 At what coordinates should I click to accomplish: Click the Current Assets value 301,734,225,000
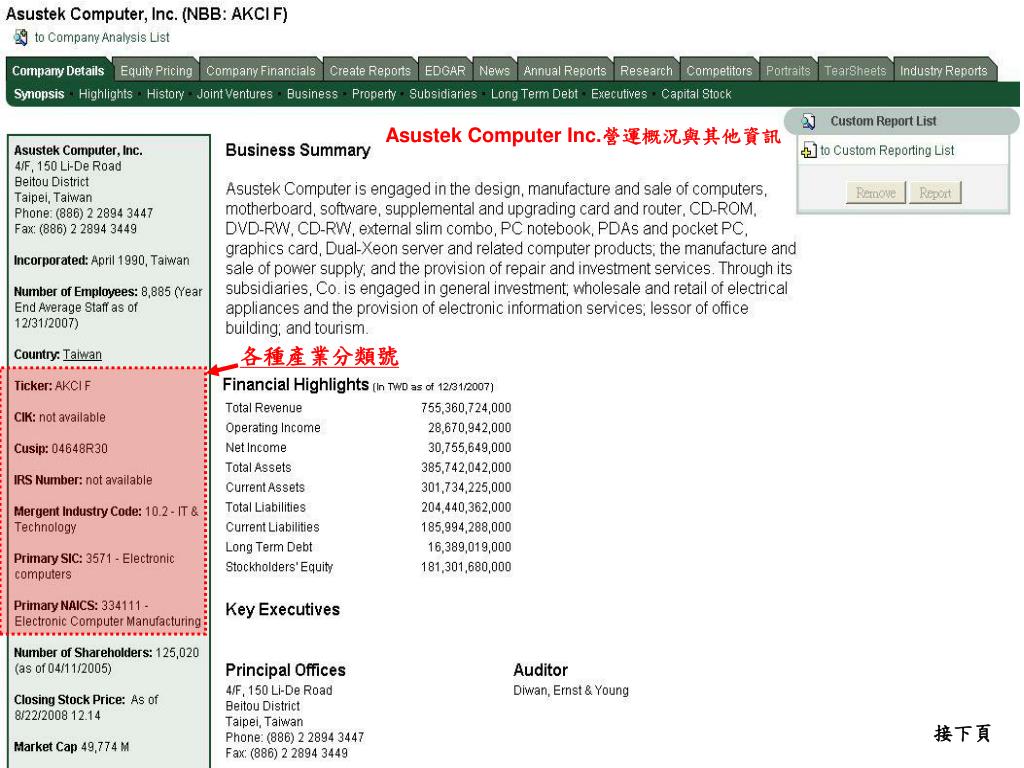[466, 488]
